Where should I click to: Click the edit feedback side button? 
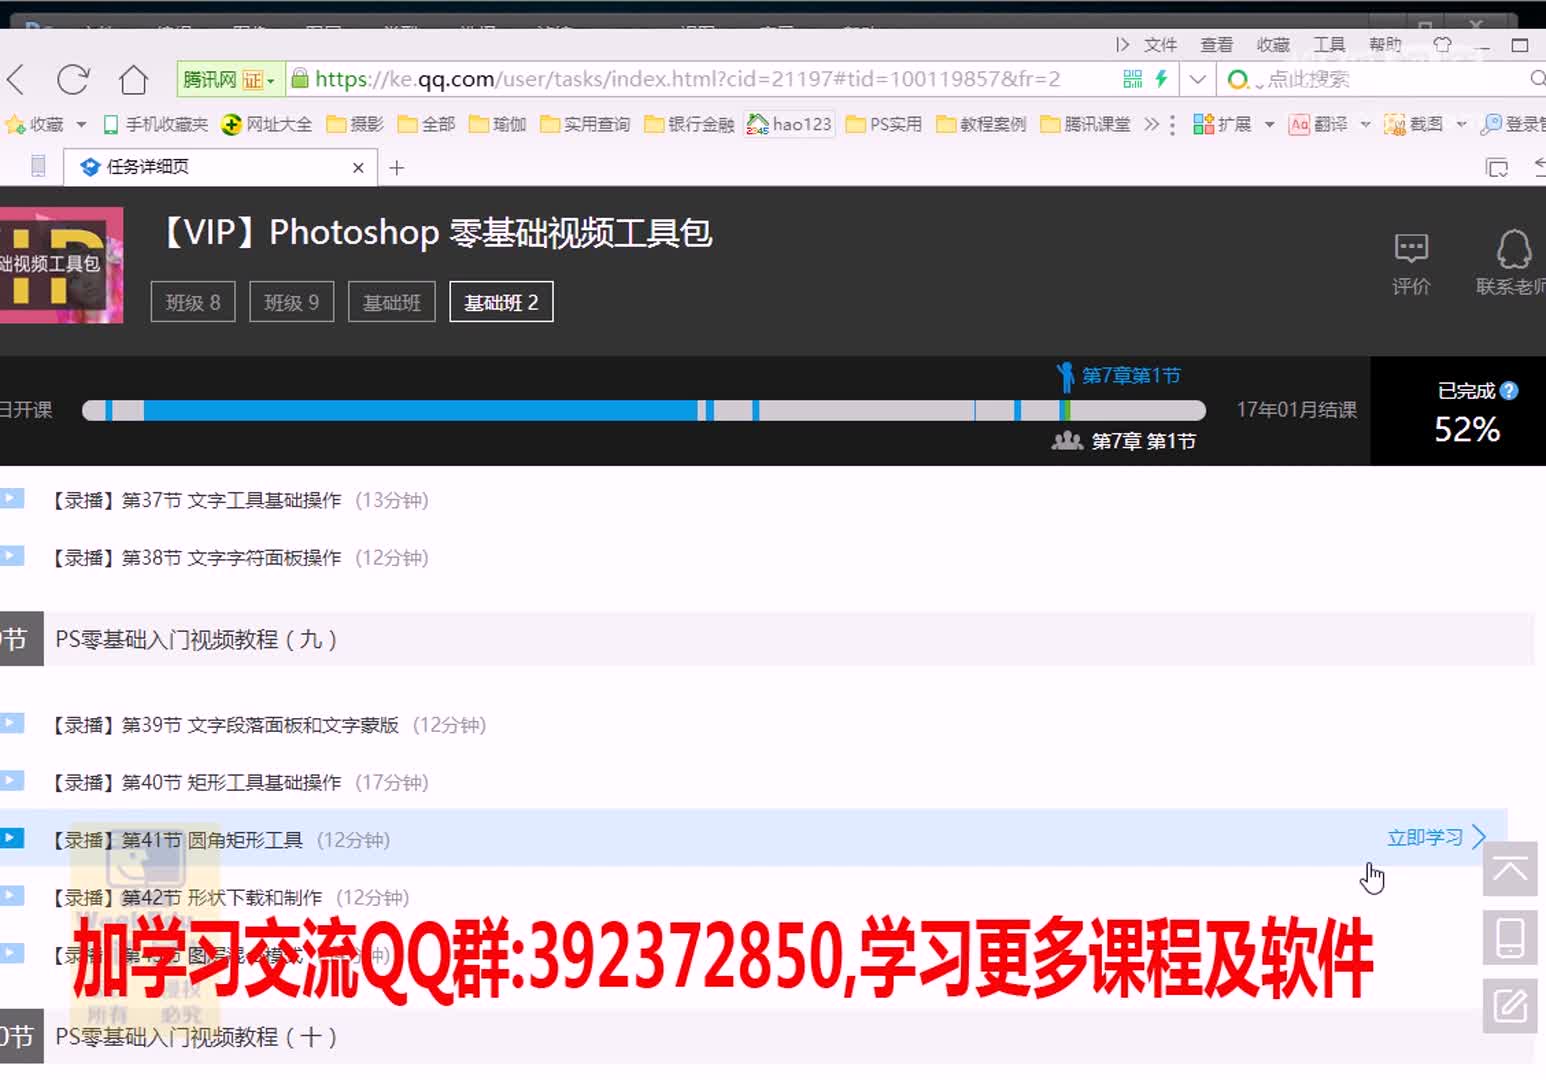(x=1510, y=1005)
